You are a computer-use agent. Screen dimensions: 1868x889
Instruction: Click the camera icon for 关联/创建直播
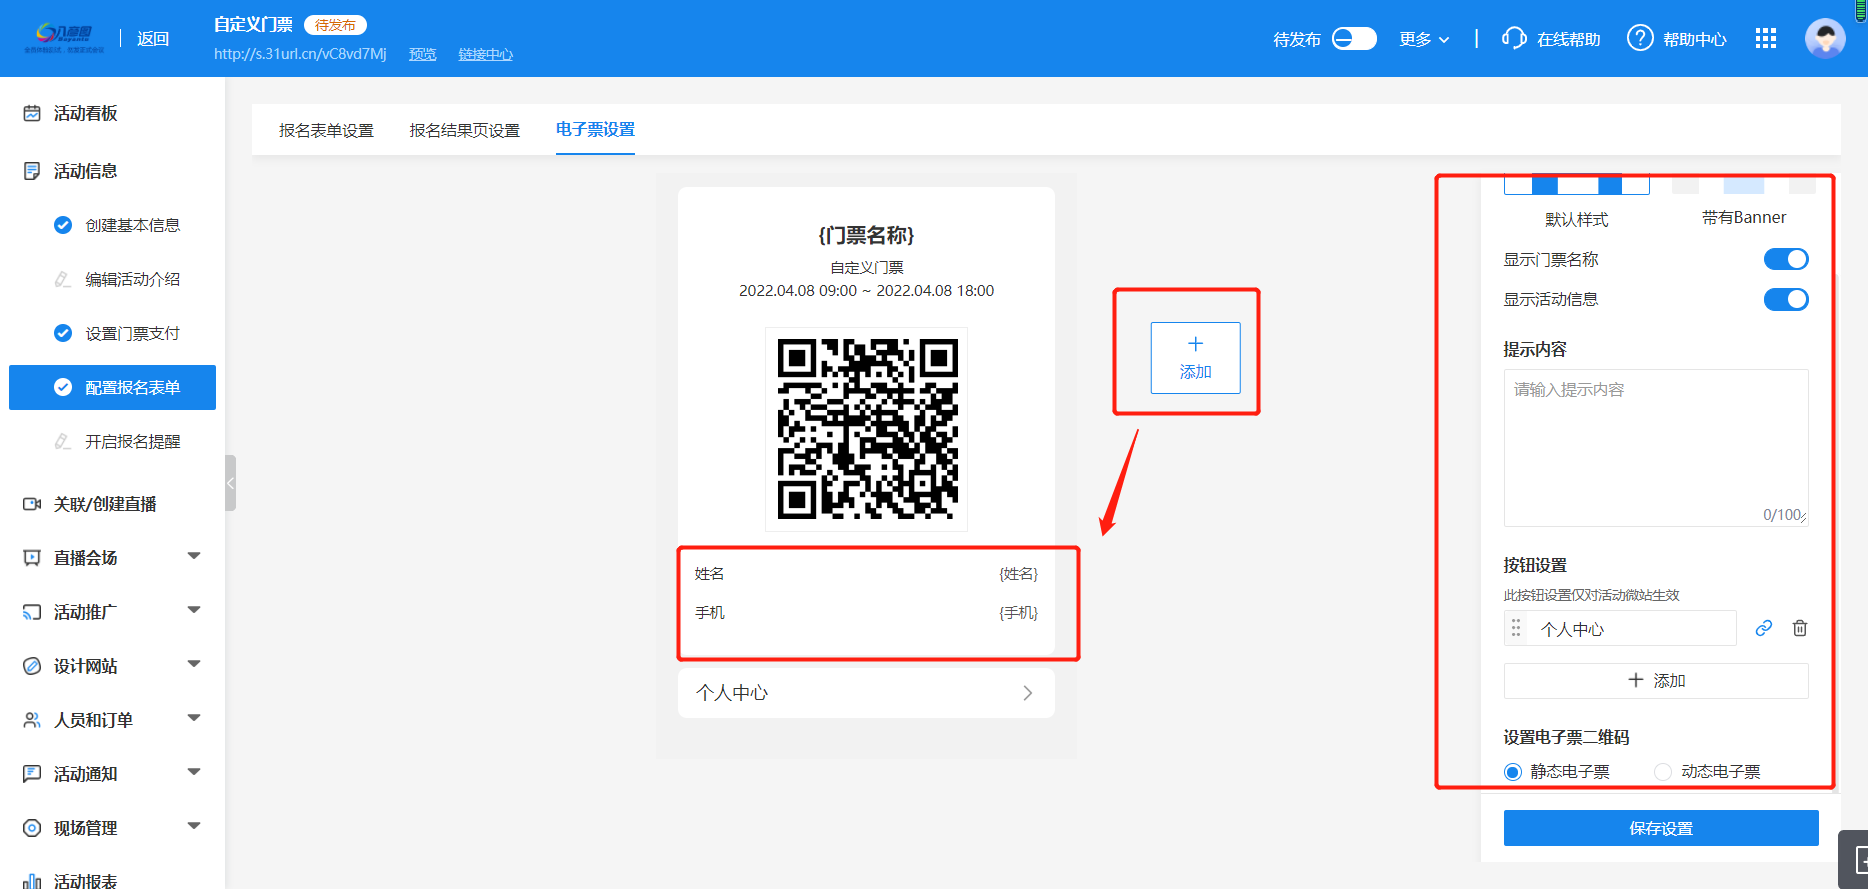[x=32, y=504]
